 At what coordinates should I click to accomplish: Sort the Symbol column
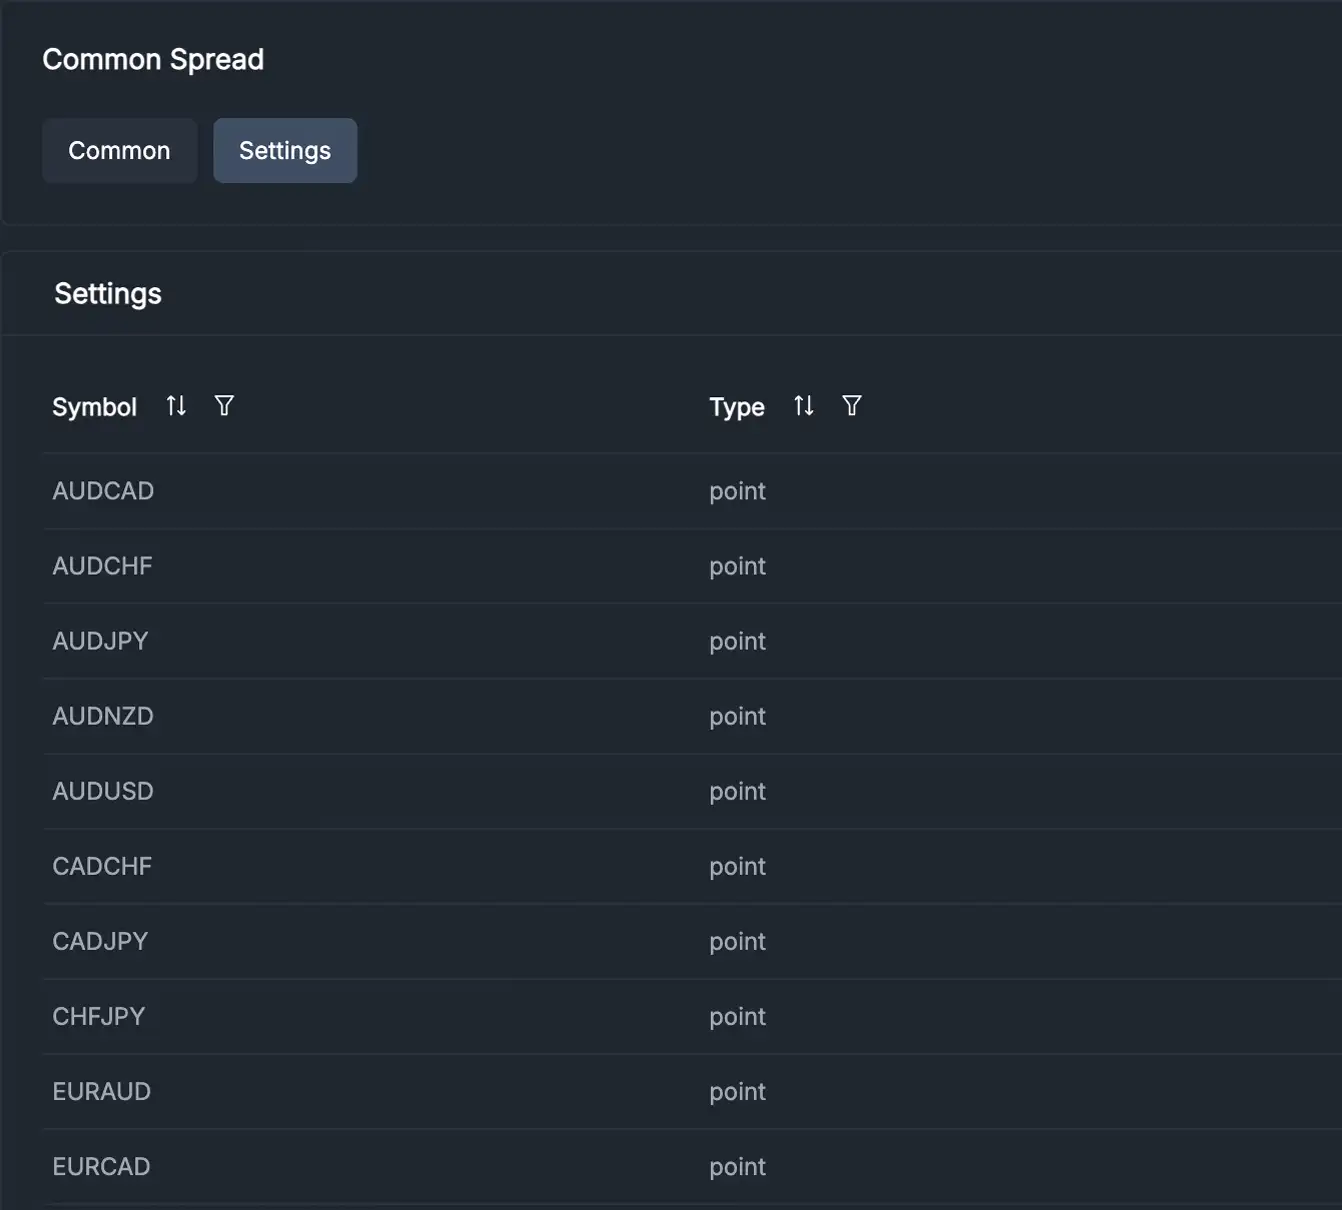pos(176,406)
